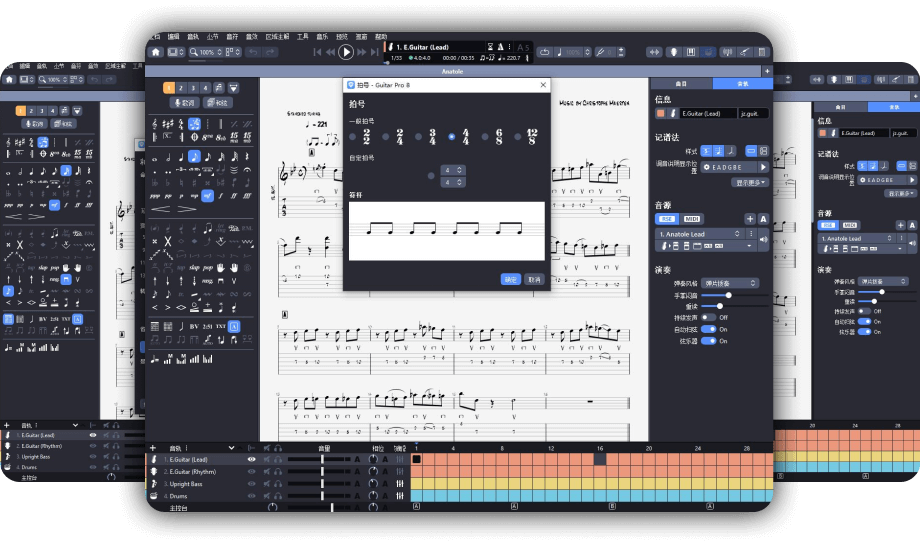Switch to the song tab in the main inspector

click(681, 84)
